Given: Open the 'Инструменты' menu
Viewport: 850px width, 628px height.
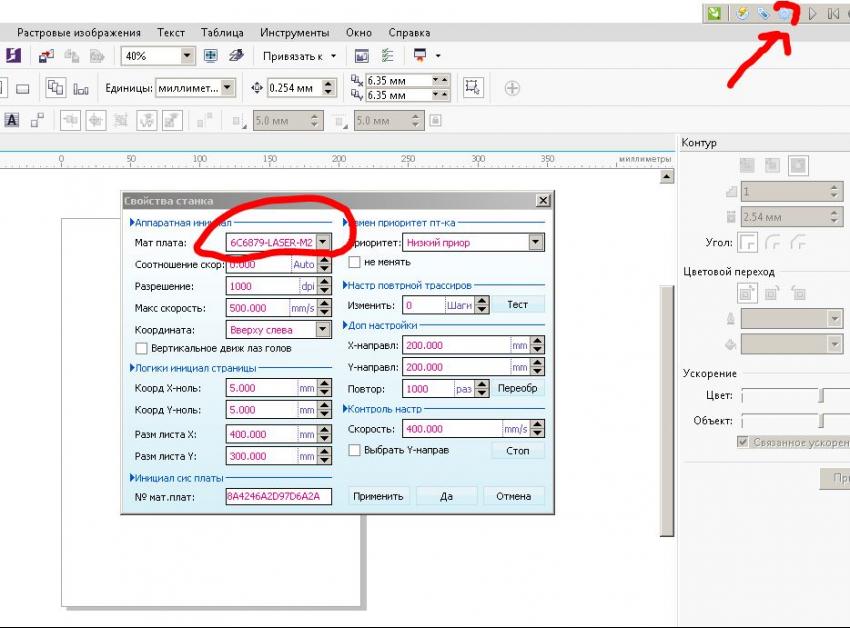Looking at the screenshot, I should (294, 33).
